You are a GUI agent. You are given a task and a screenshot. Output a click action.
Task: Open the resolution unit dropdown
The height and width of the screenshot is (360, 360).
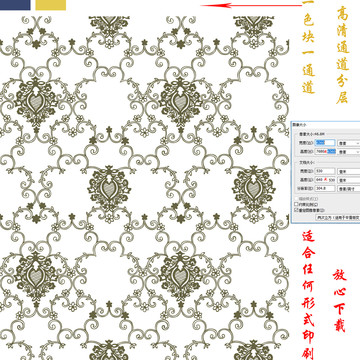(349, 188)
